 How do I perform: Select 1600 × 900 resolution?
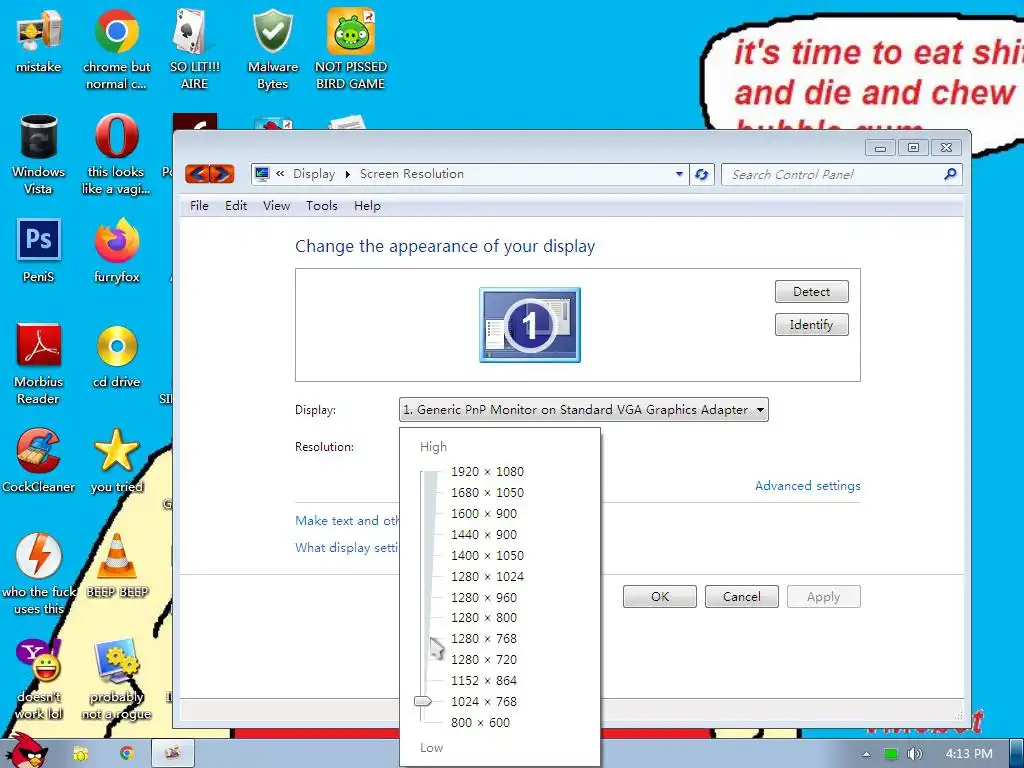point(483,513)
